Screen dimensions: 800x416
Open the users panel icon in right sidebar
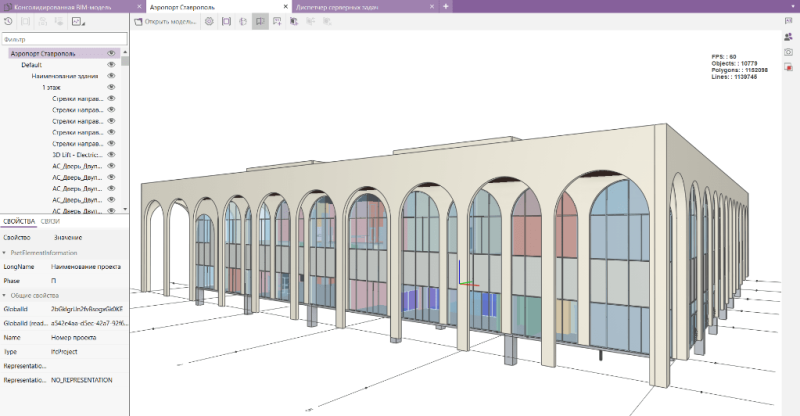point(788,36)
